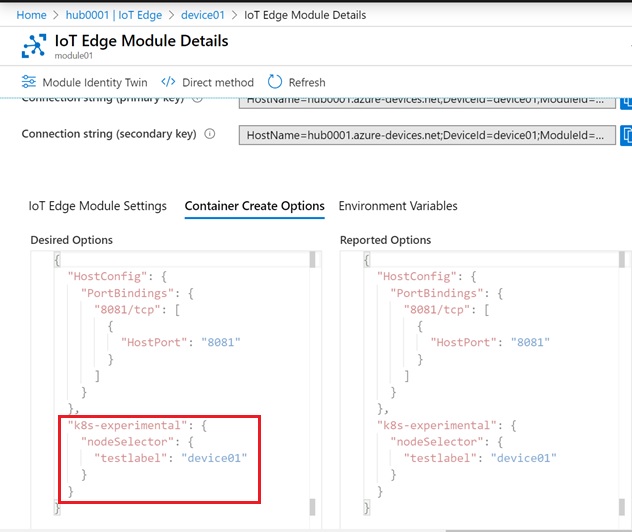
Task: Click "k8s-experimental" key in Desired Options
Action: (127, 426)
